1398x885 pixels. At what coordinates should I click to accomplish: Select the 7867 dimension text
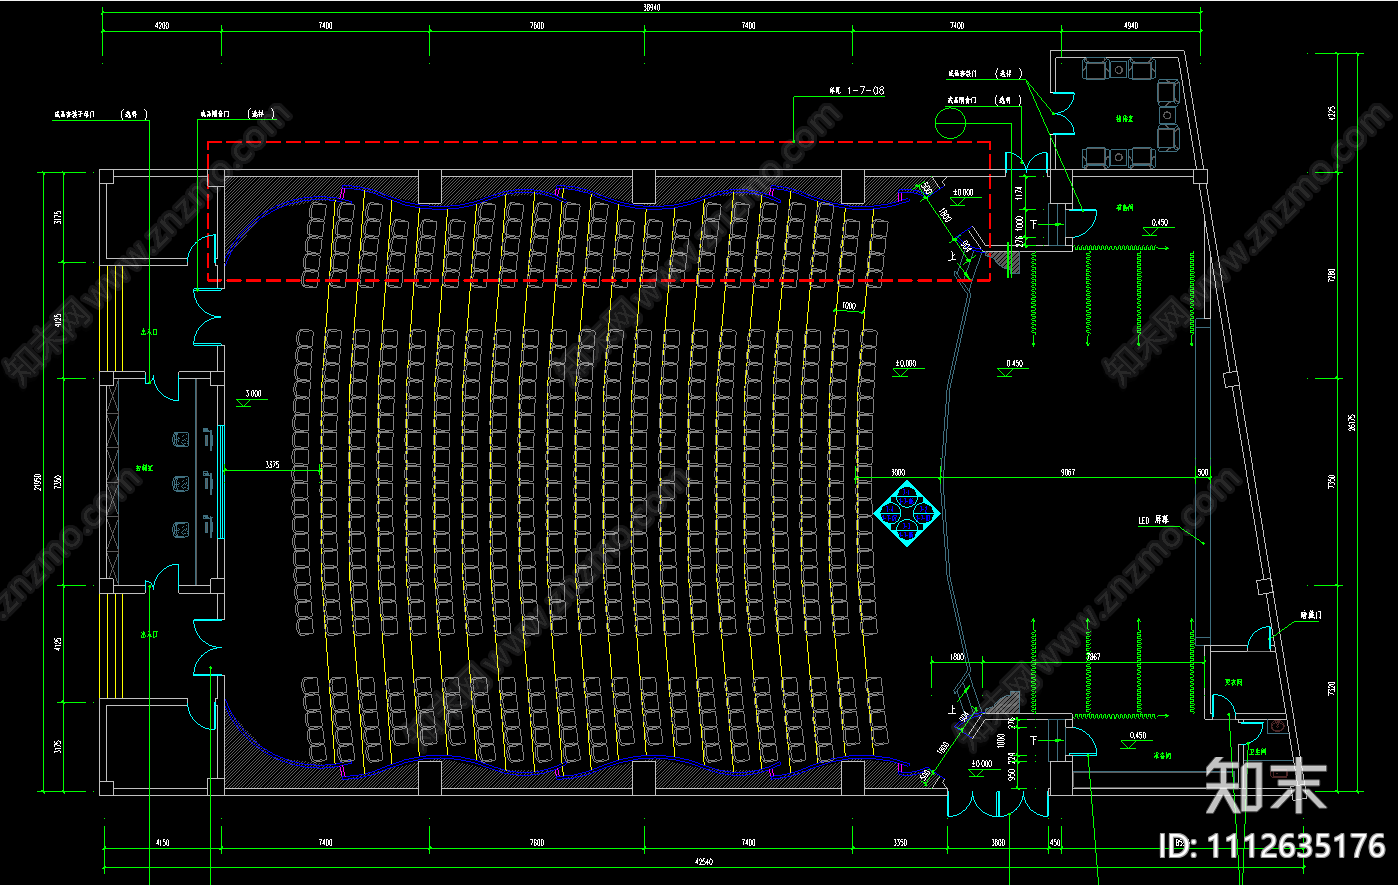1093,656
